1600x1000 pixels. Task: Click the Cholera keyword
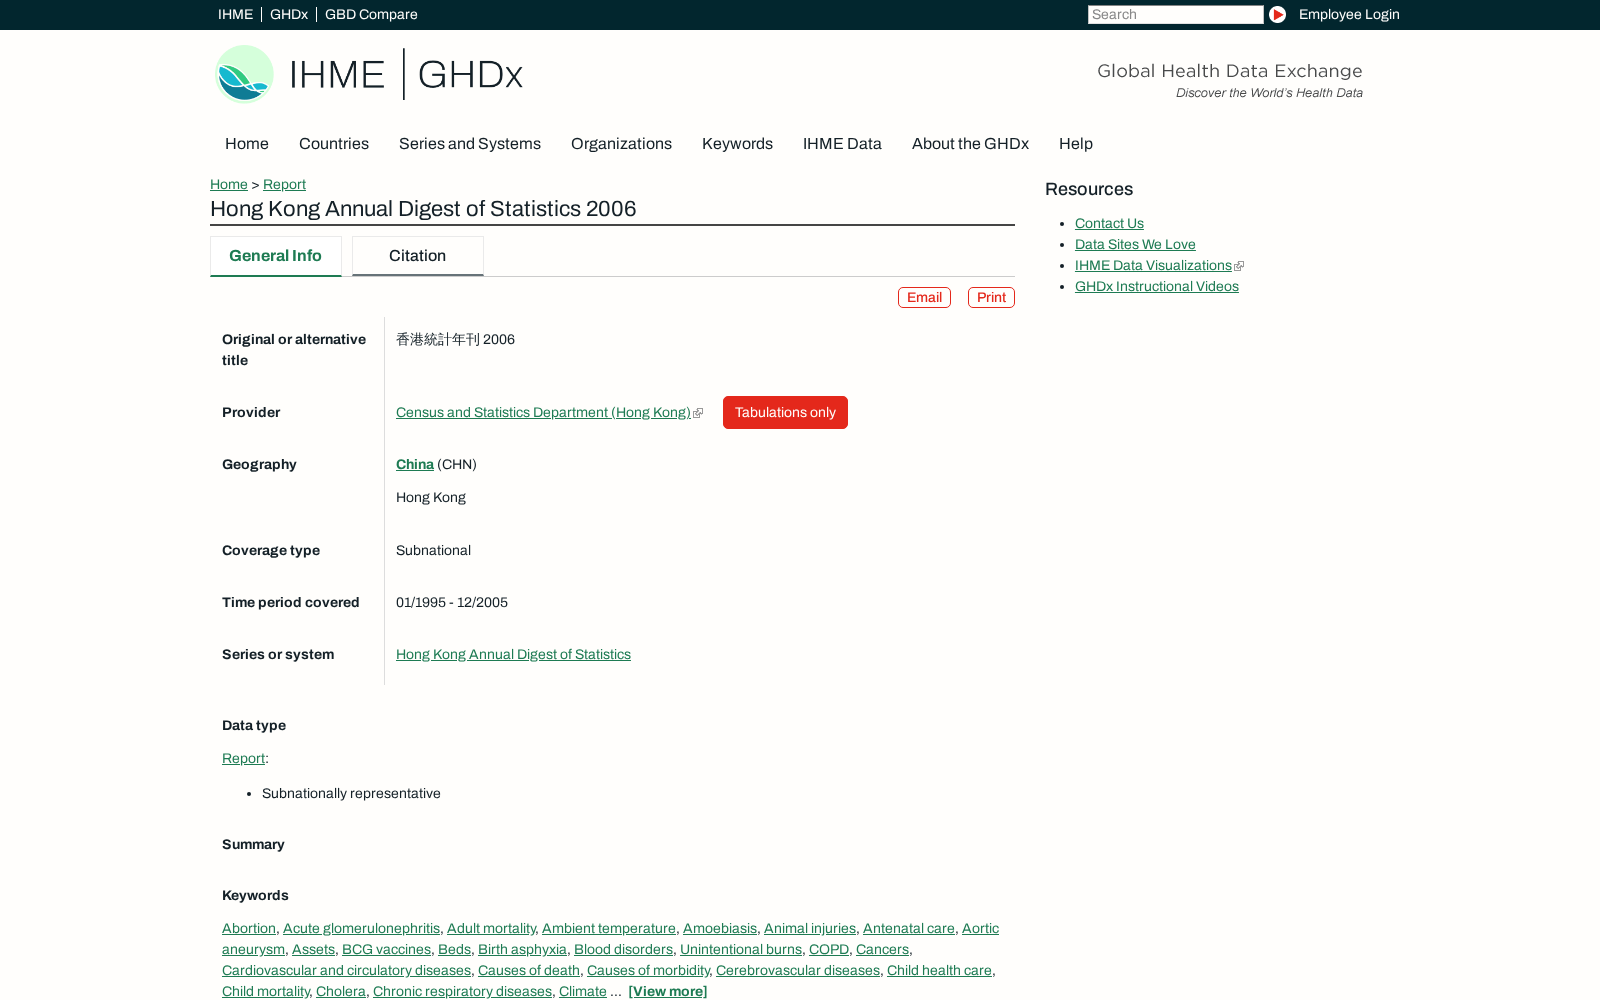pyautogui.click(x=341, y=991)
